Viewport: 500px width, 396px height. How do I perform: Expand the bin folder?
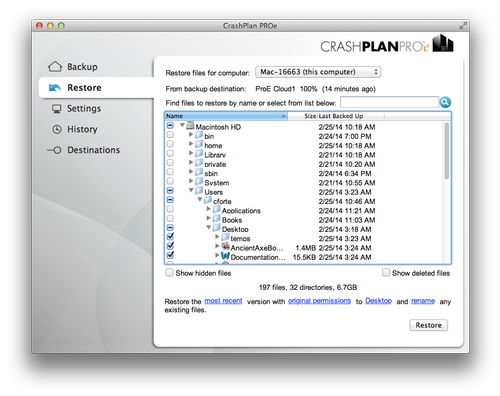pyautogui.click(x=191, y=134)
